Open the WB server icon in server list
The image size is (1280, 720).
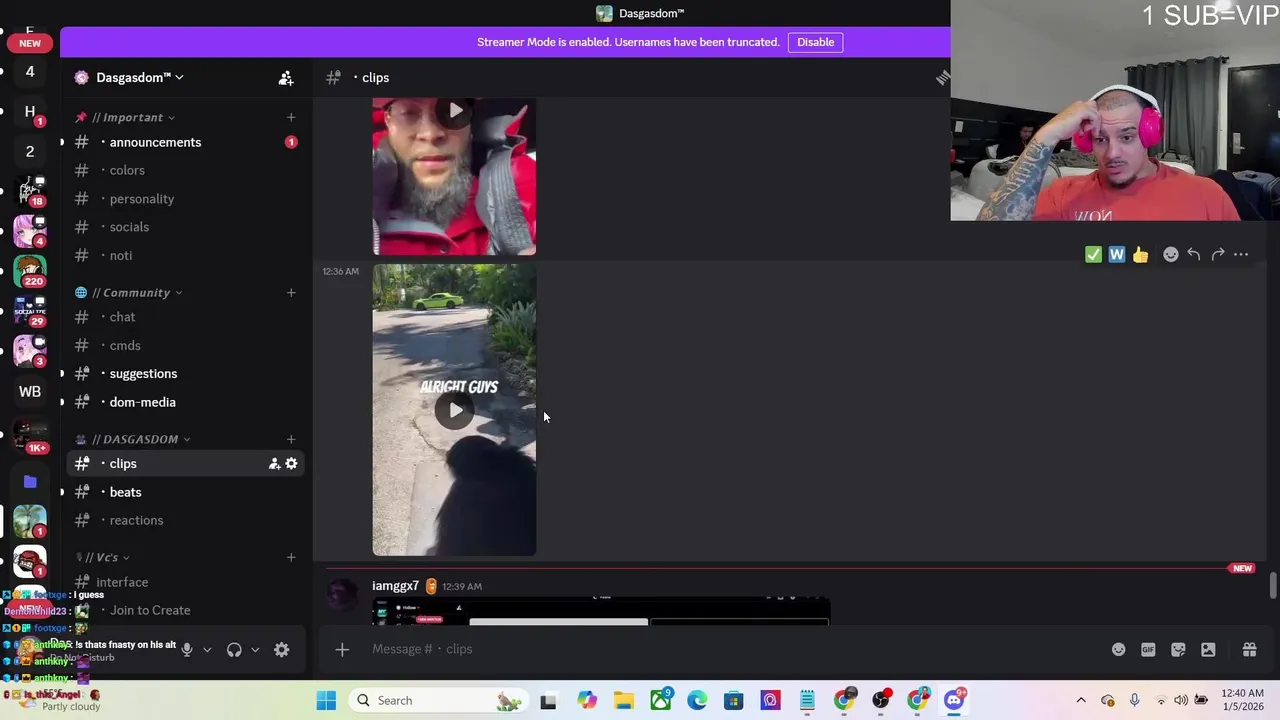(30, 391)
